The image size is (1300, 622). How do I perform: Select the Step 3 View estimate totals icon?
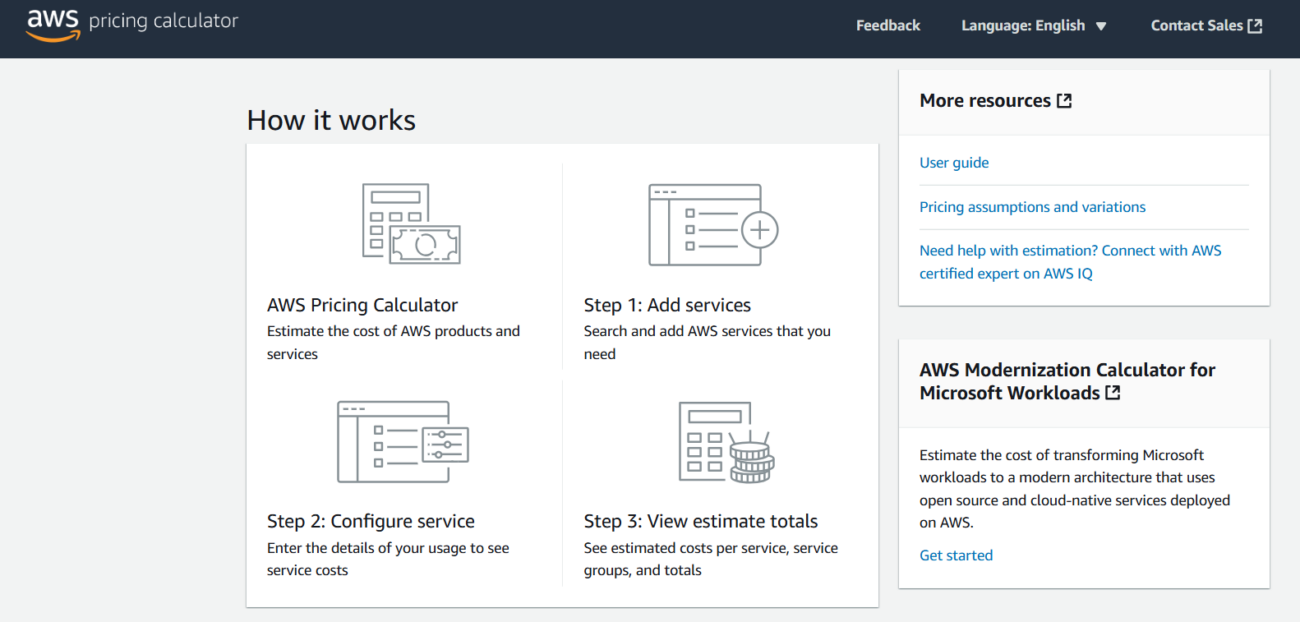(725, 440)
